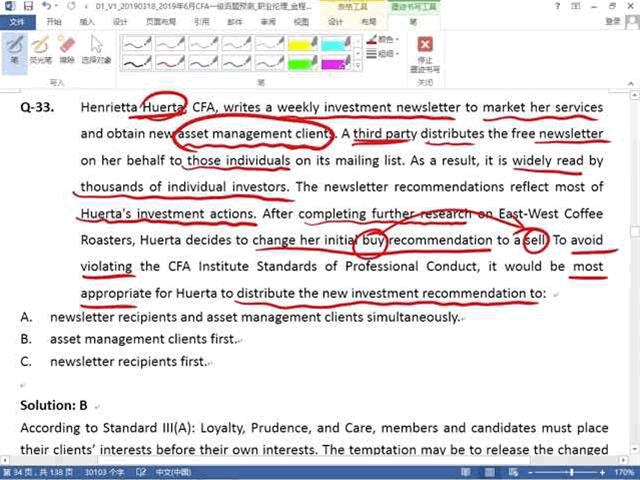Click horizontal scrollbar left arrow

tap(4, 460)
